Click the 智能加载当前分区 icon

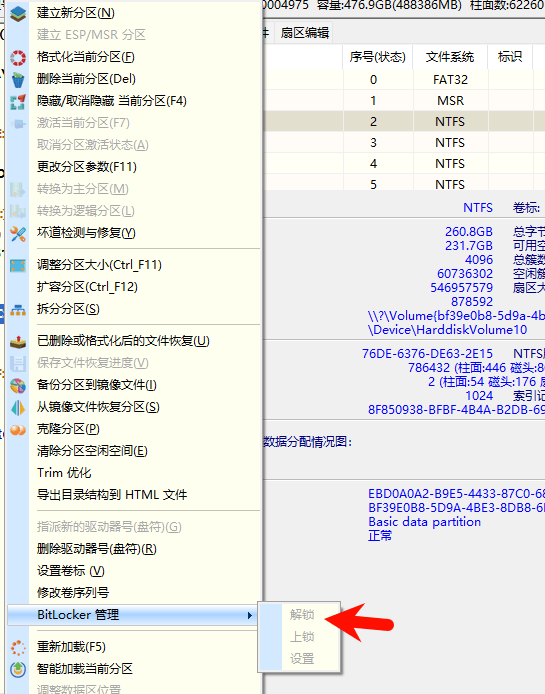[18, 669]
